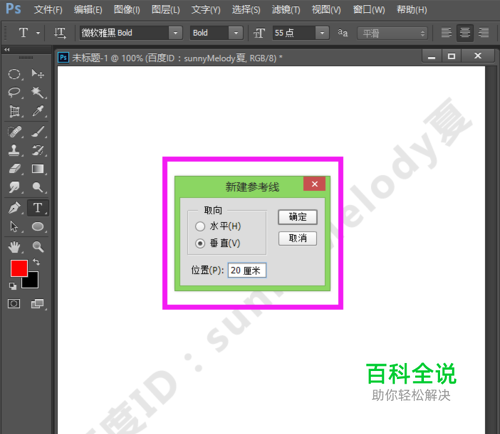Viewport: 500px width, 434px height.
Task: Open the 滤镜(T) menu
Action: pos(286,10)
